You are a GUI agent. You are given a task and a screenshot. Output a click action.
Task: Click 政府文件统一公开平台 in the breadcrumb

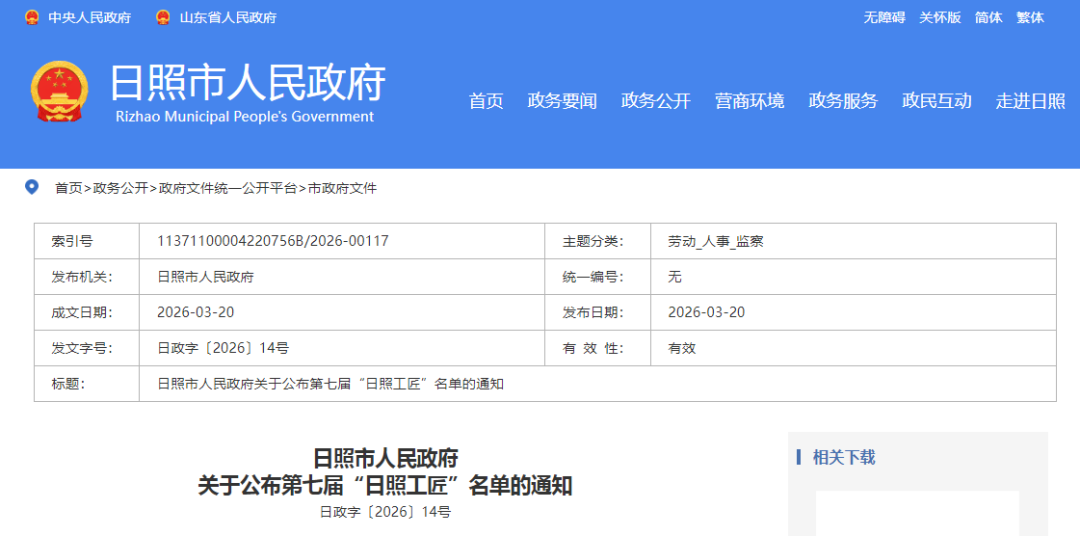pyautogui.click(x=228, y=188)
